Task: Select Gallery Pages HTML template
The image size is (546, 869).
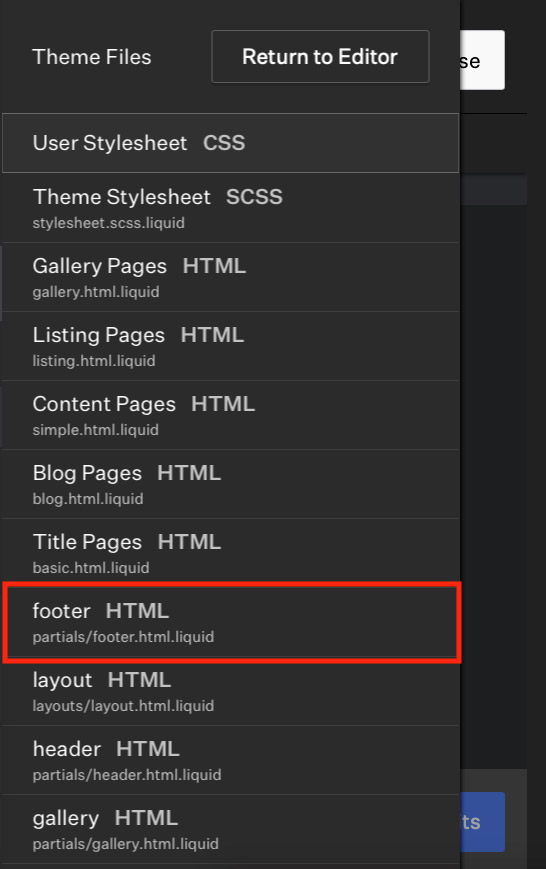Action: tap(231, 277)
